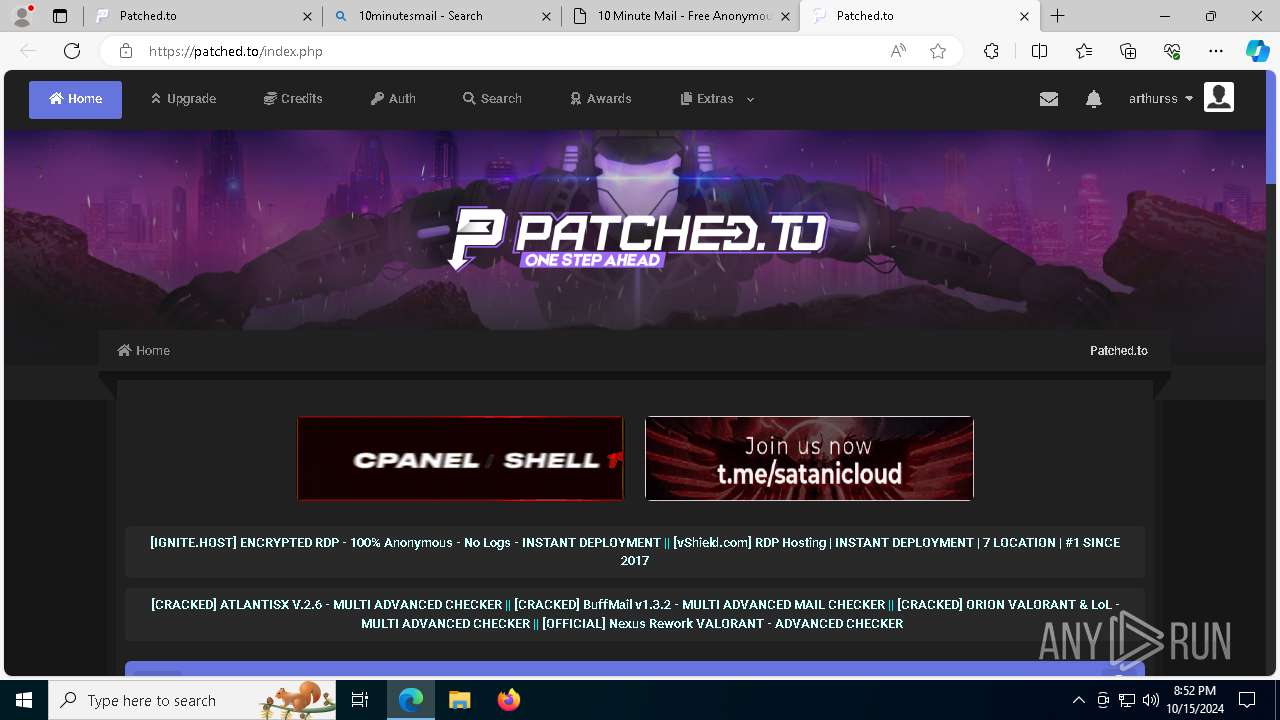The image size is (1280, 720).
Task: Open the site Search menu item
Action: pos(492,99)
